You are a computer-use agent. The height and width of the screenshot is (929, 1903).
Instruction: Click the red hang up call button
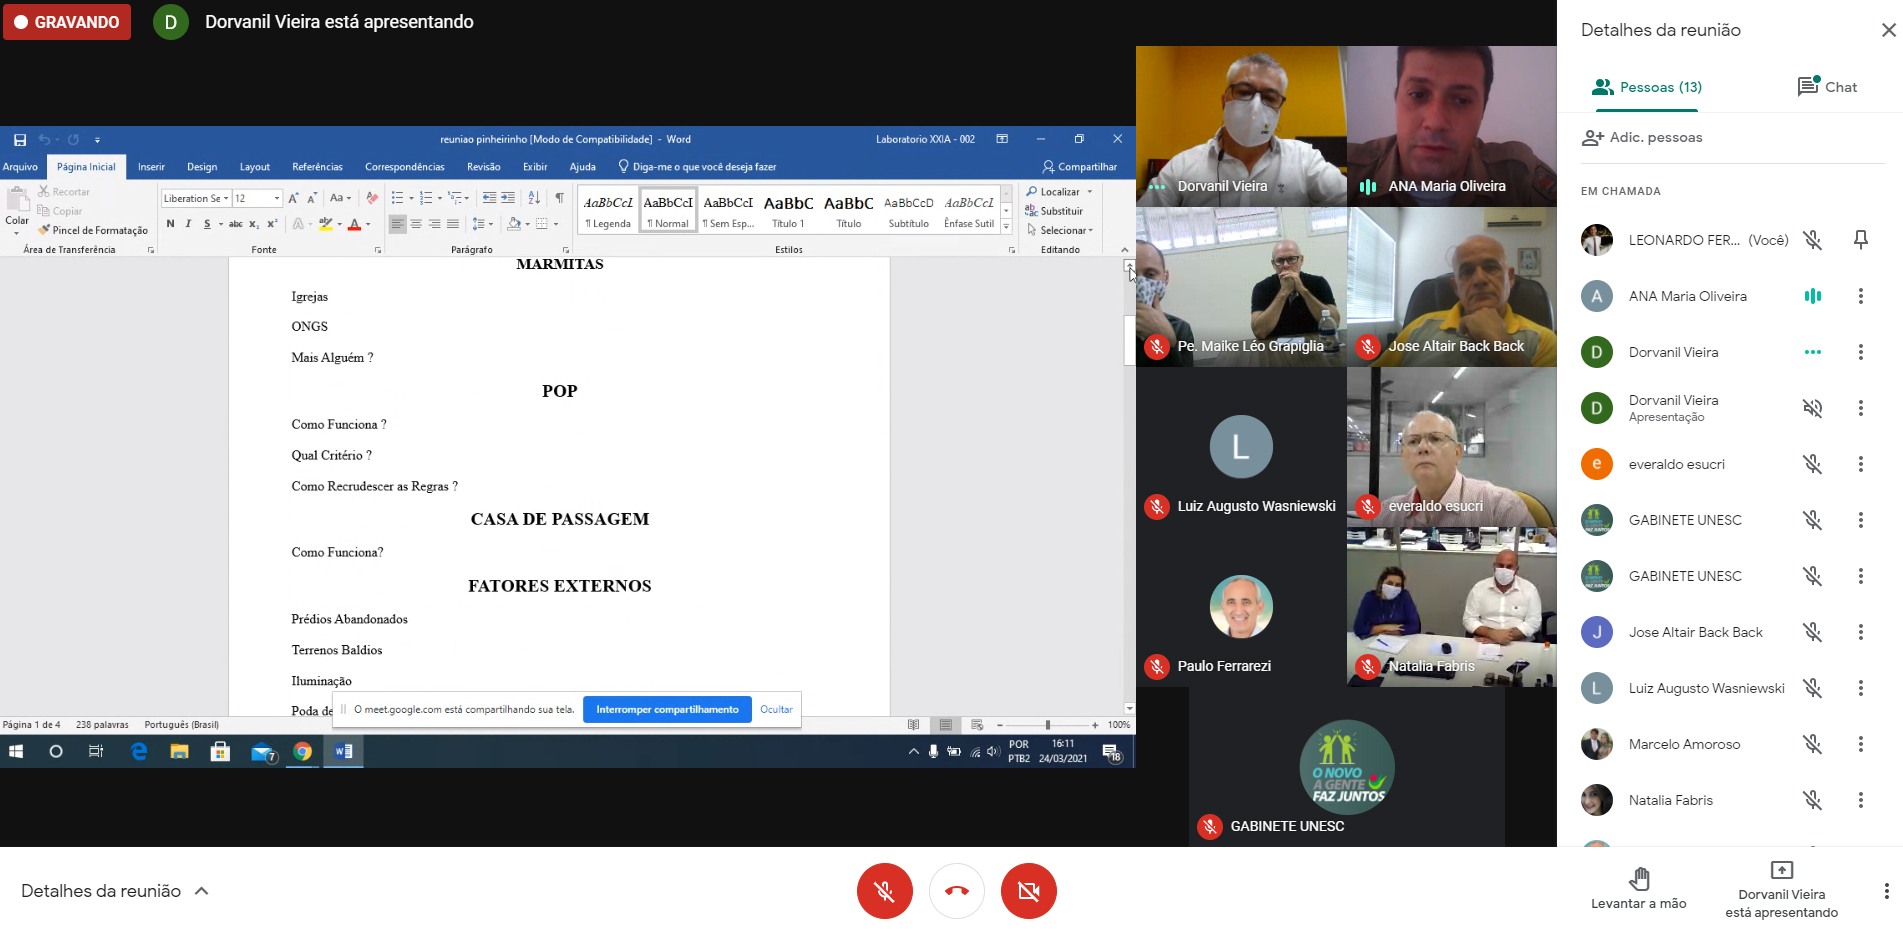click(956, 890)
